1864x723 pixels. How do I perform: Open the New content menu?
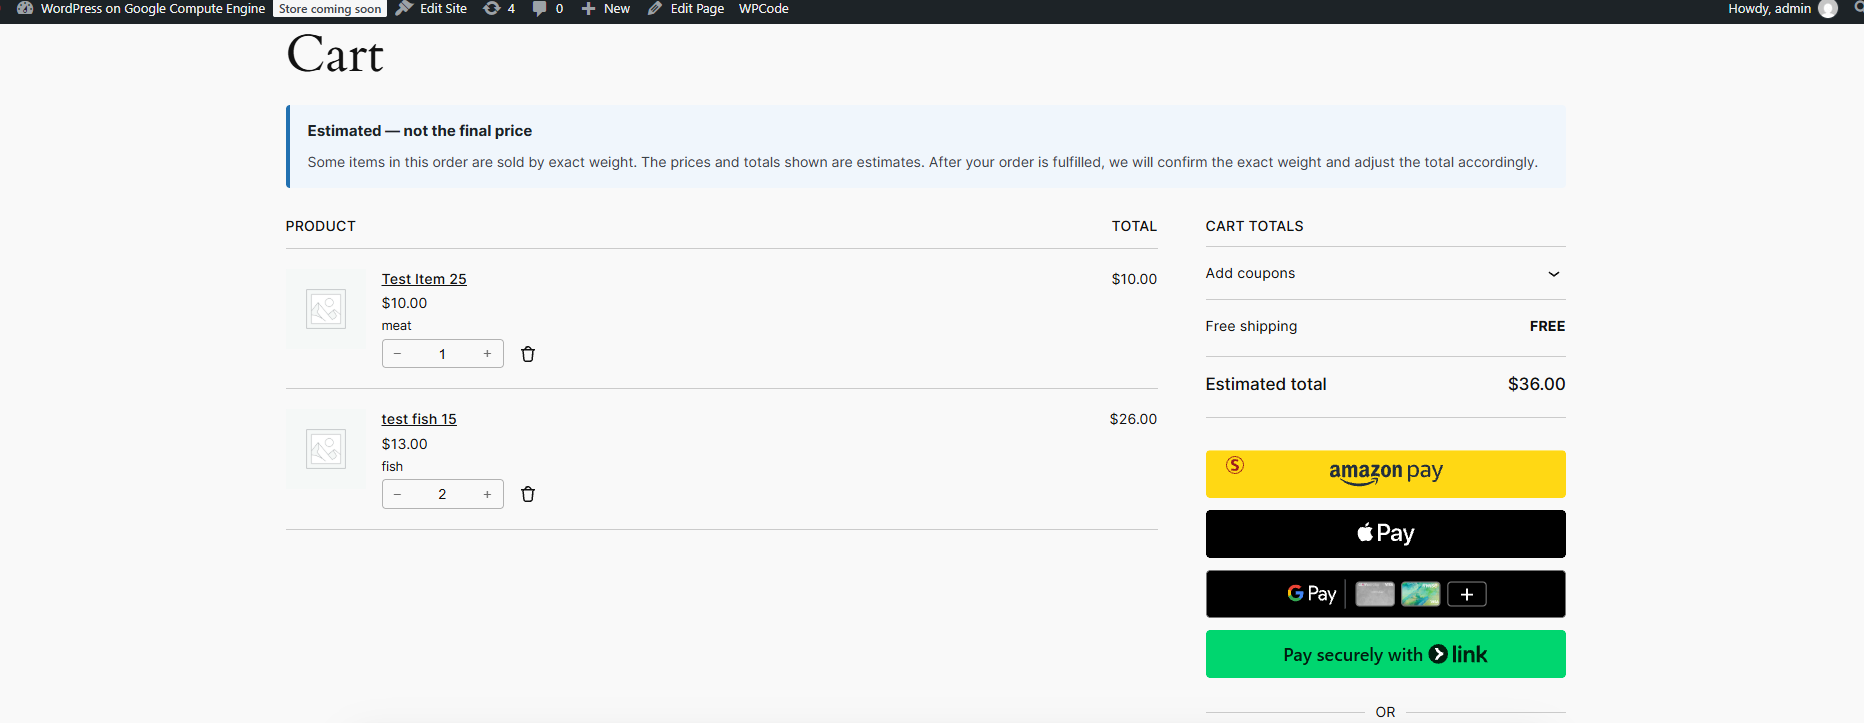(x=606, y=9)
